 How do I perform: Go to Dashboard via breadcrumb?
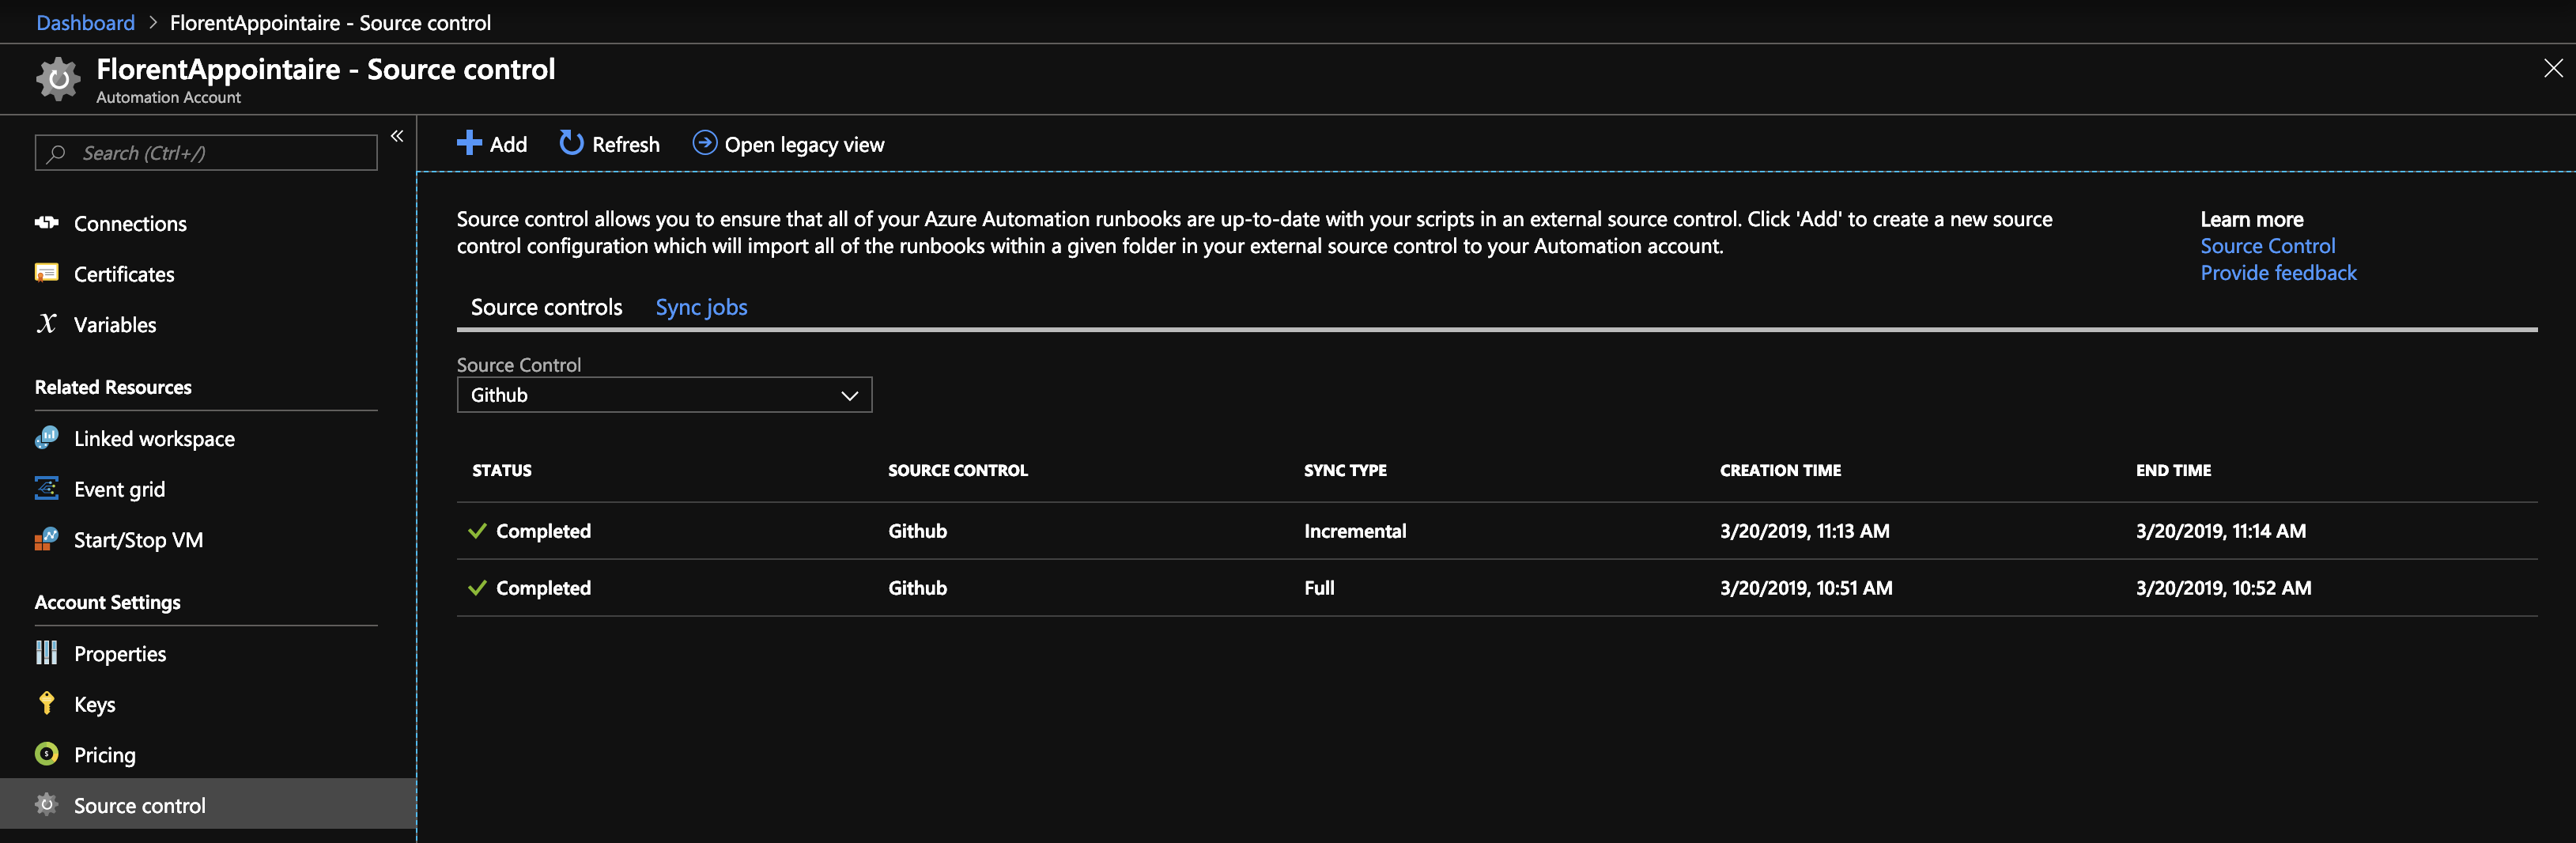tap(85, 22)
